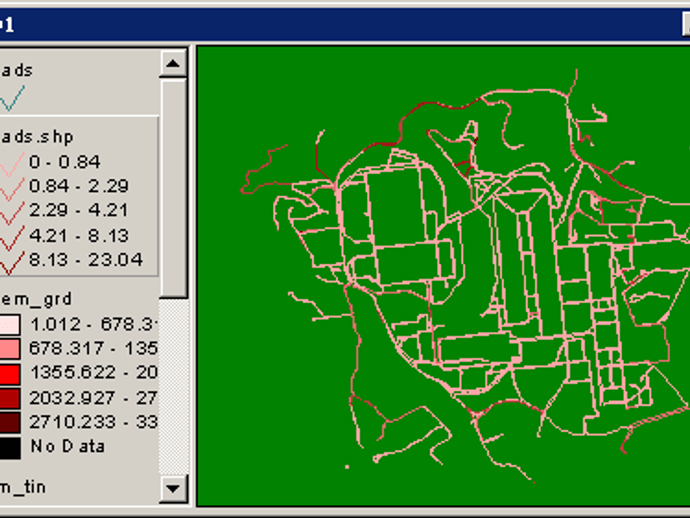This screenshot has width=690, height=518.
Task: Select the 0 - 0.84 class label
Action: pyautogui.click(x=65, y=162)
